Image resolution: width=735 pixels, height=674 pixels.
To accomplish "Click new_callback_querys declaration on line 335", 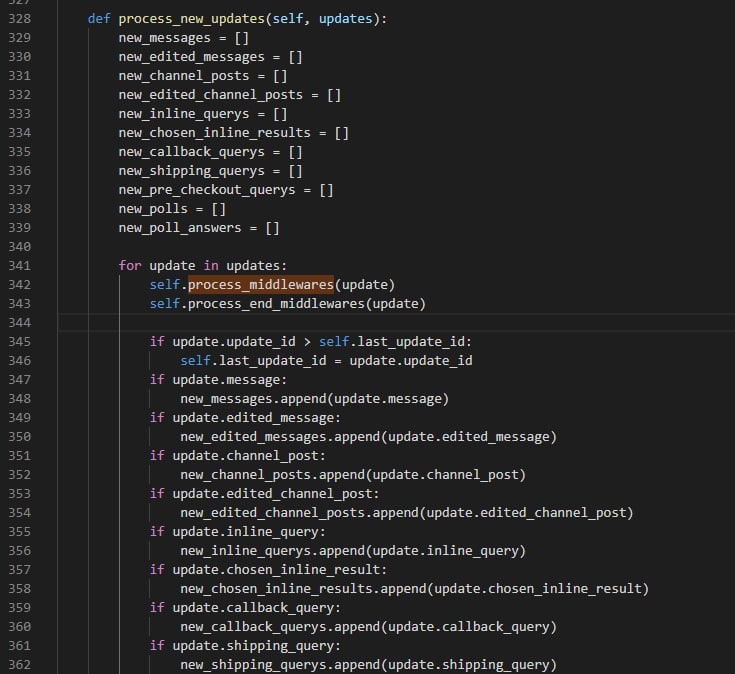I will [x=210, y=152].
